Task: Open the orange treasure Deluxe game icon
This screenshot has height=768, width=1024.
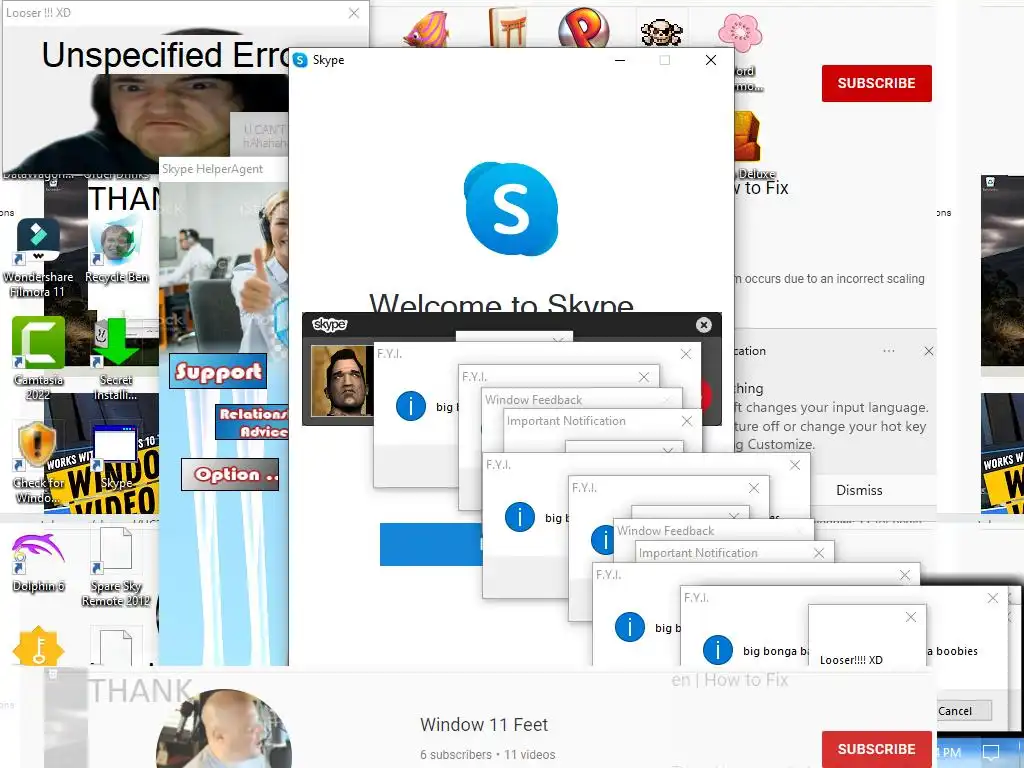Action: [x=748, y=136]
